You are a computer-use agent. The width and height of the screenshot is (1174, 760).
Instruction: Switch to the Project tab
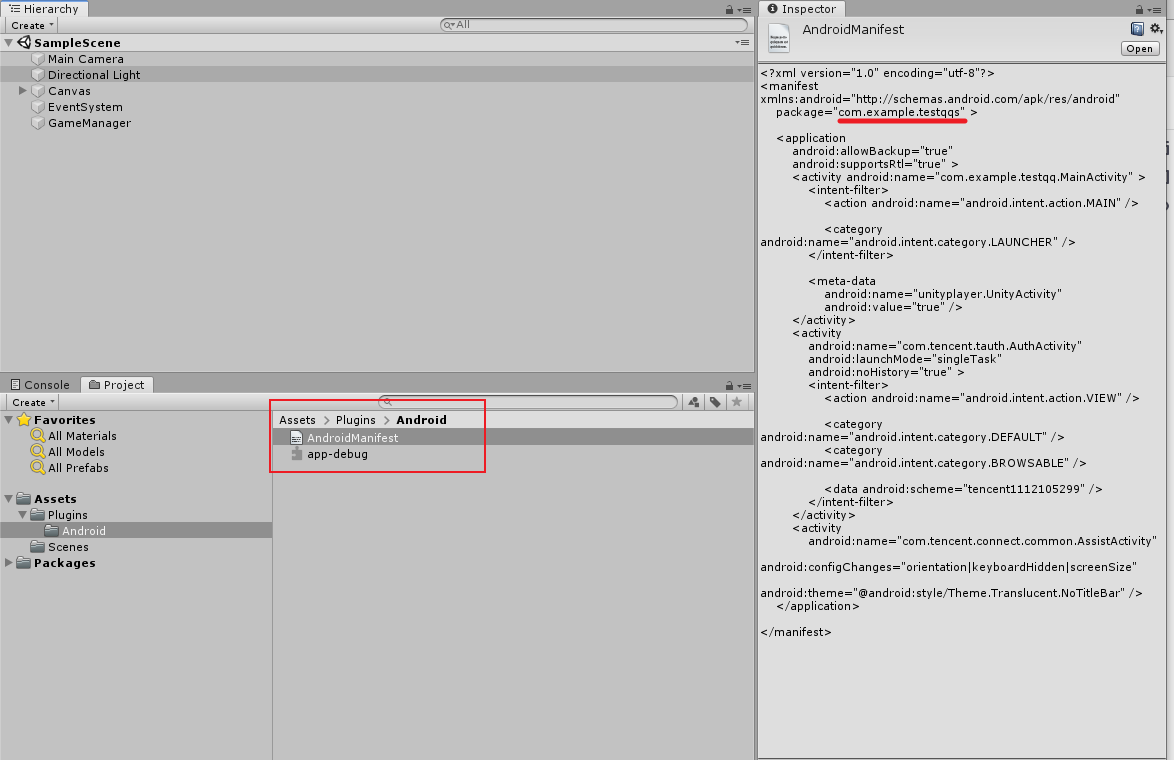coord(116,385)
